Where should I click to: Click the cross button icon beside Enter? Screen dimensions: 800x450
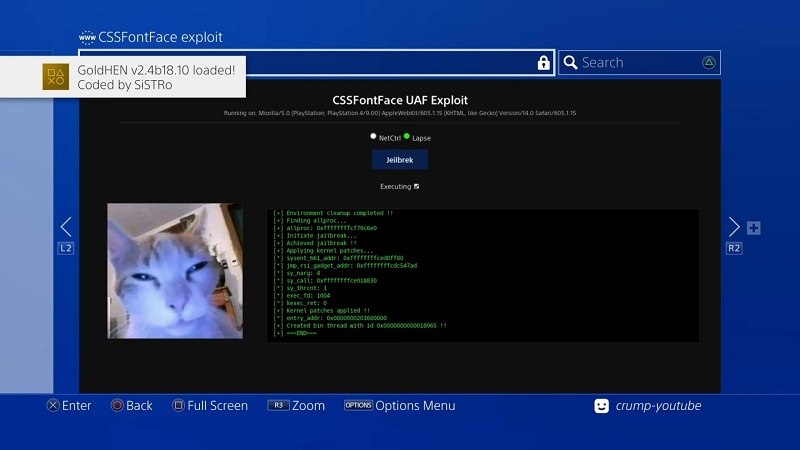coord(53,406)
